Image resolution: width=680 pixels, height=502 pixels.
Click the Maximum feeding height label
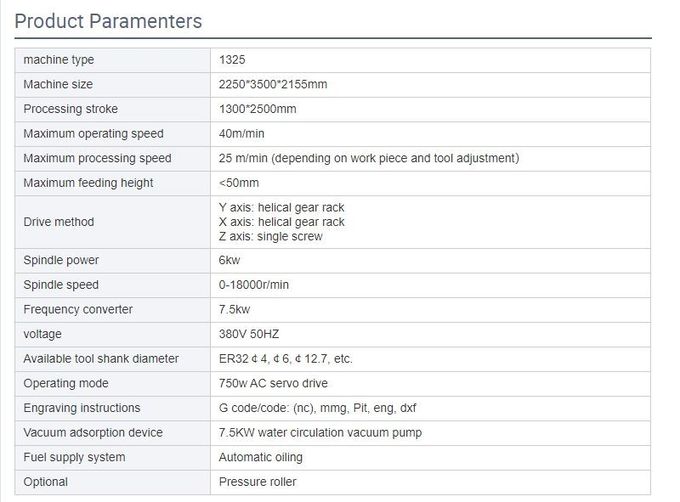point(88,183)
